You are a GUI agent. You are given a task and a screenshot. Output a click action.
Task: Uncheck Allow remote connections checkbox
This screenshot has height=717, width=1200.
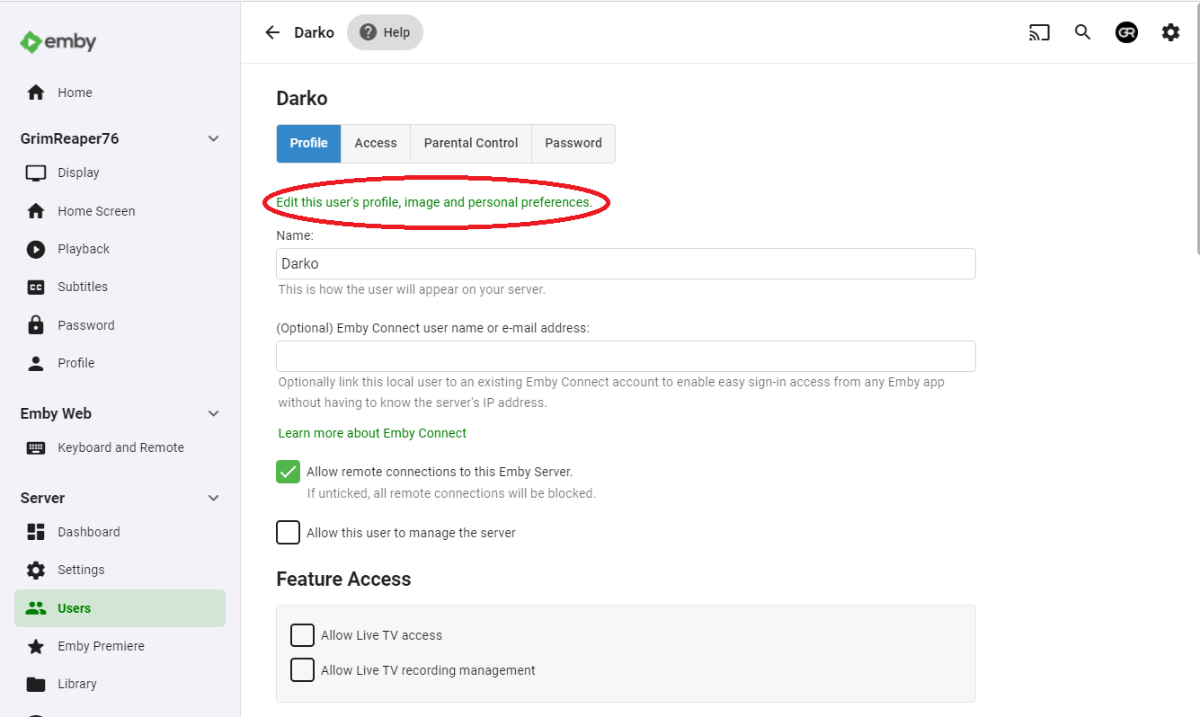pyautogui.click(x=288, y=472)
